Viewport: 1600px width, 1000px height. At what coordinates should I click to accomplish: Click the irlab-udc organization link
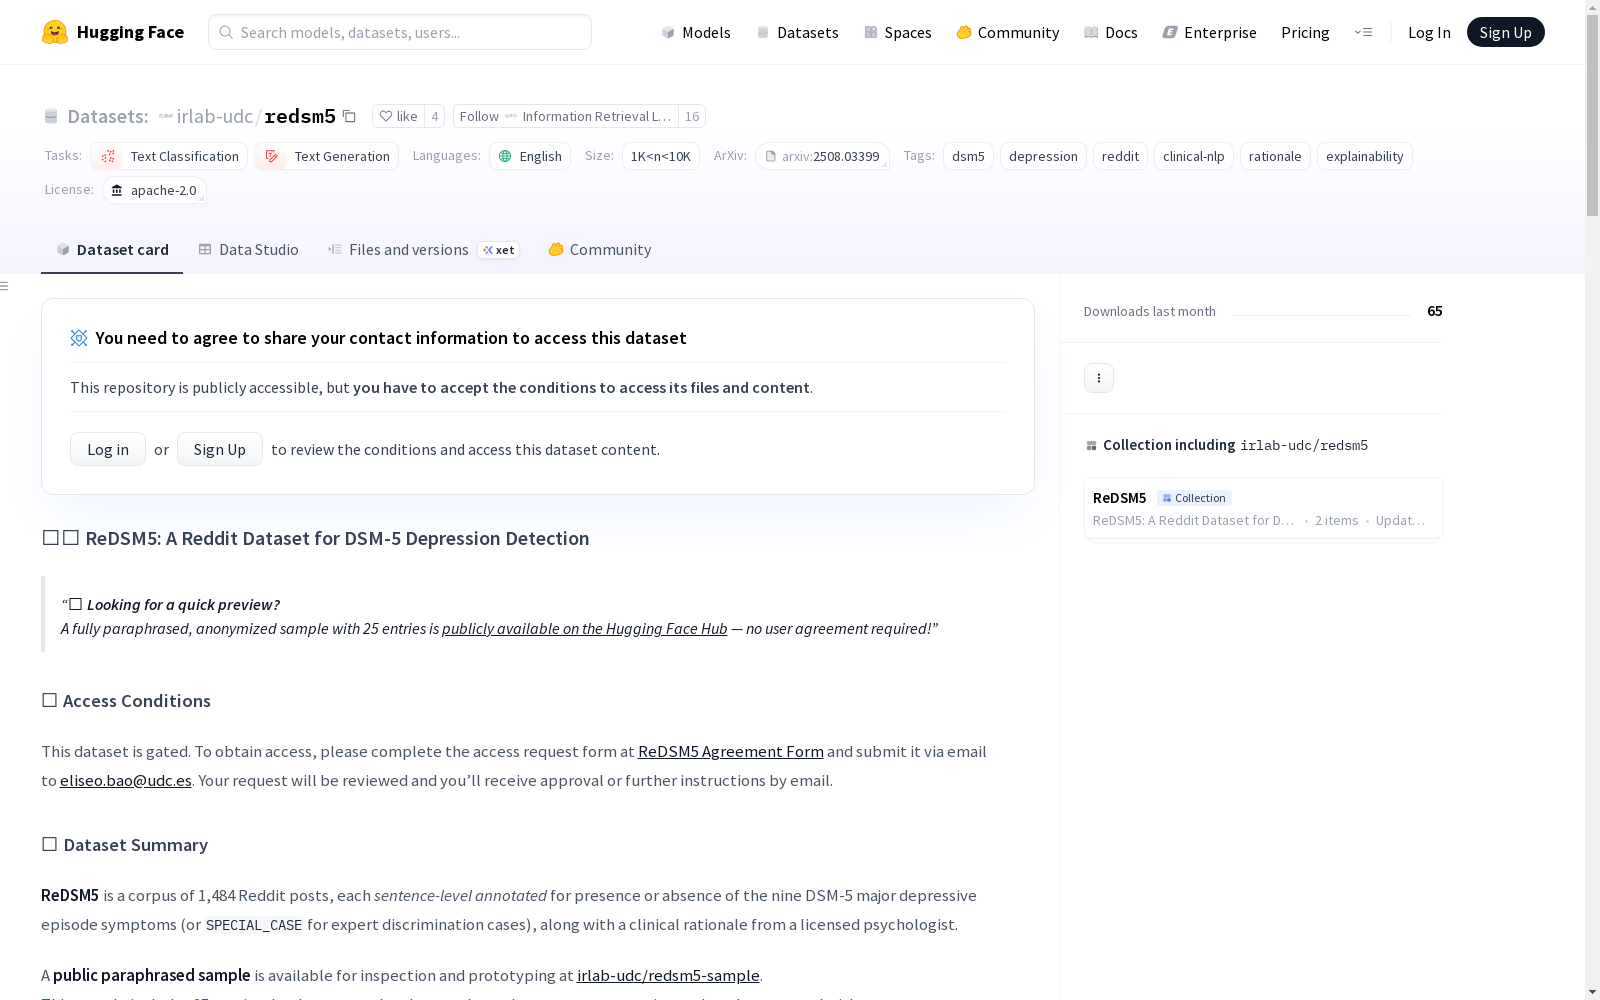(215, 116)
